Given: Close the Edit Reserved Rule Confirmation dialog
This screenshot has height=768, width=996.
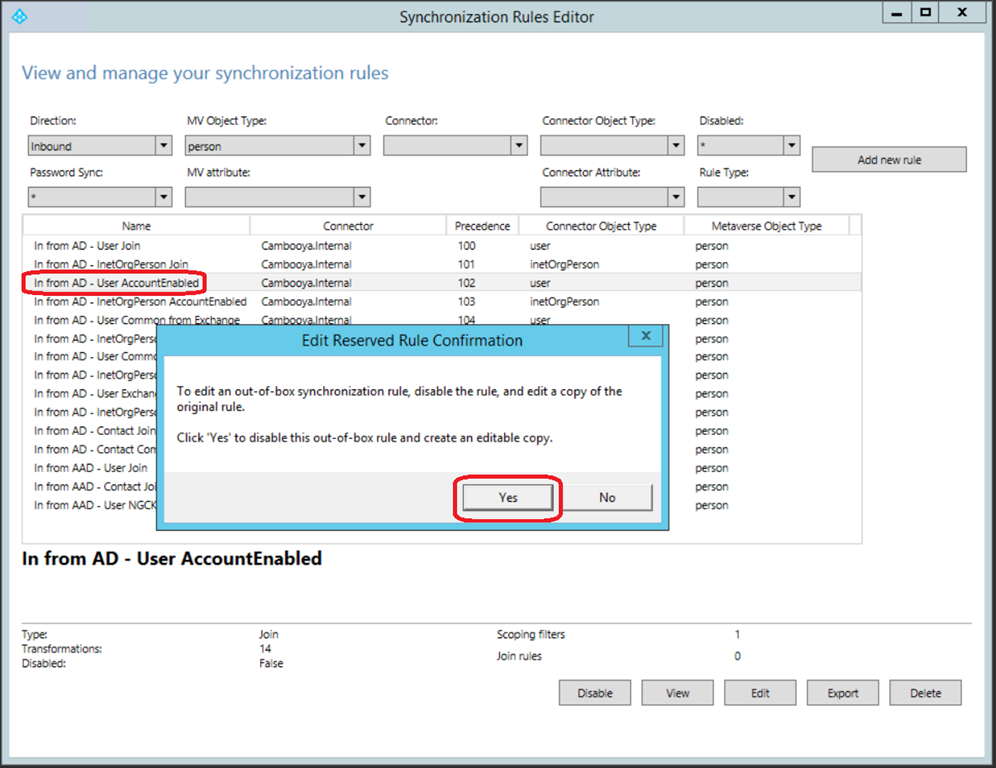Looking at the screenshot, I should point(646,336).
